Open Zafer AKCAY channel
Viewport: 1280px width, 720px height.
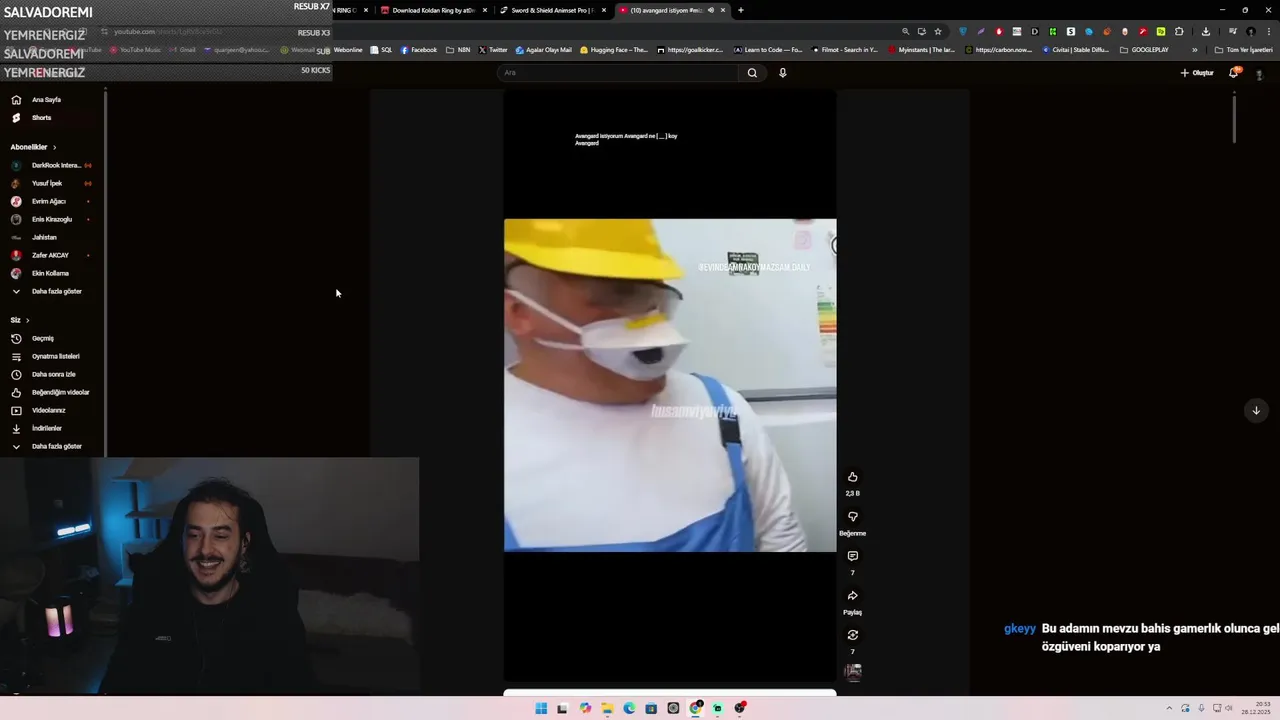pos(52,255)
